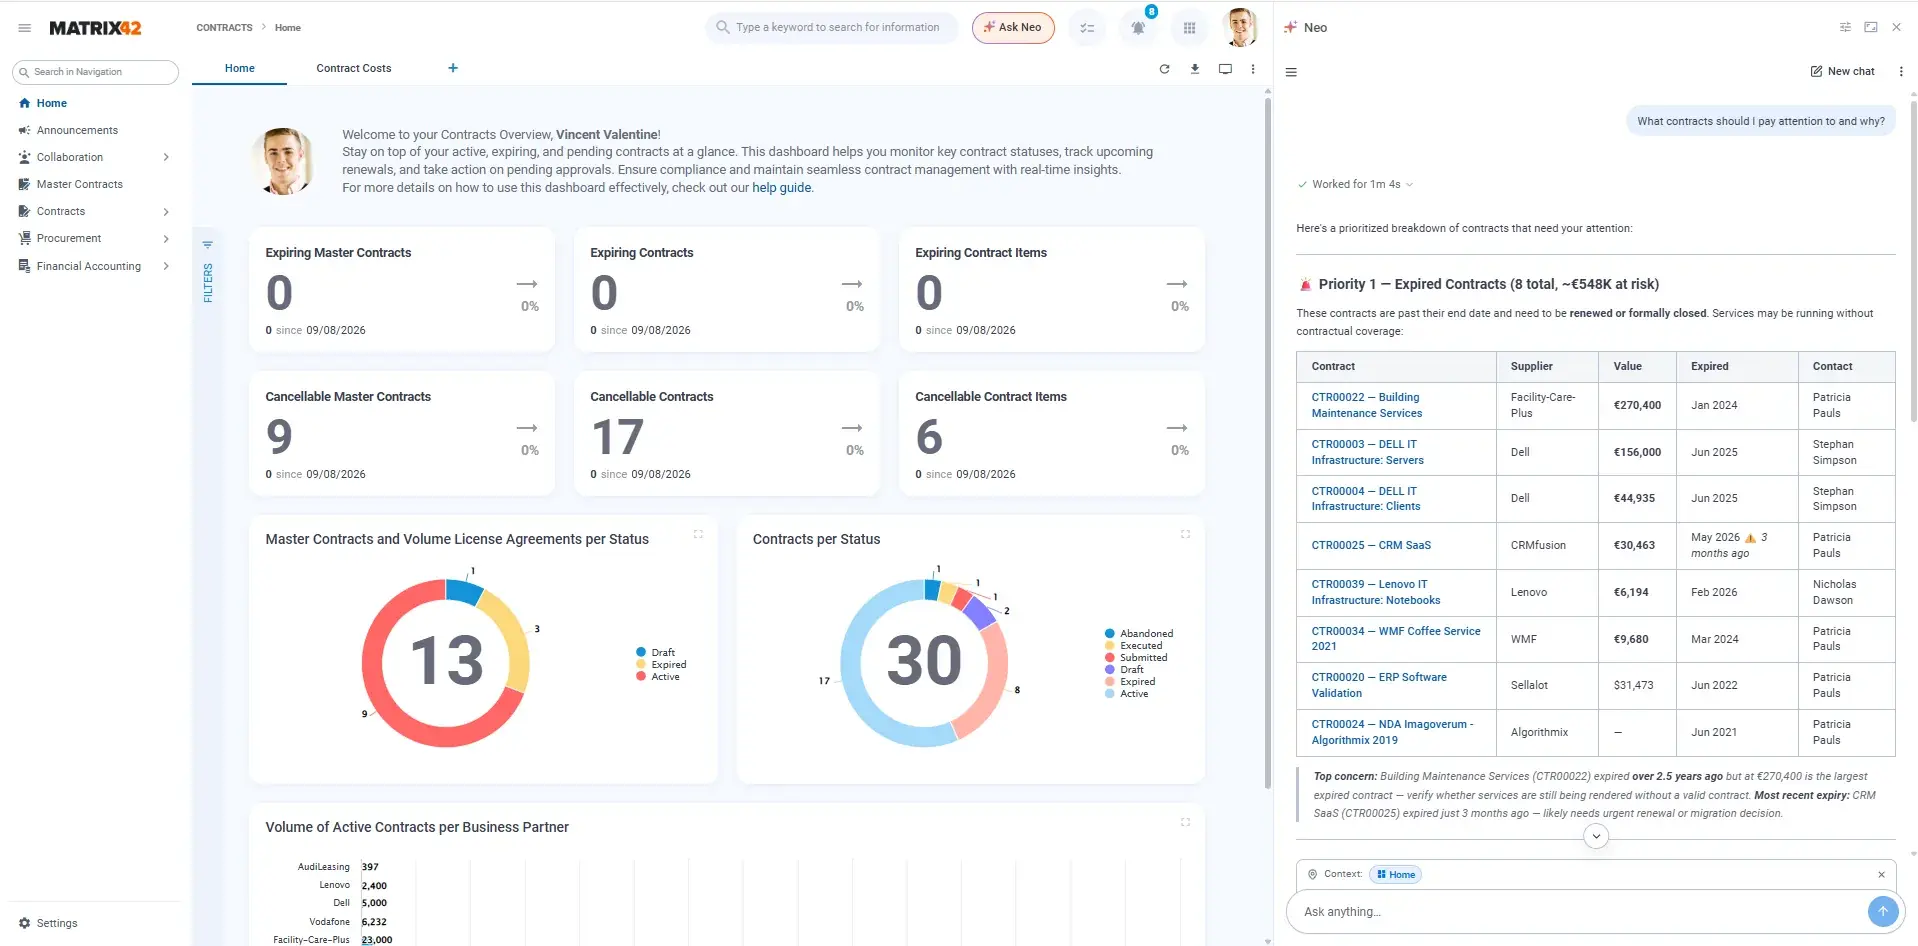Screen dimensions: 1918x946
Task: Open the FILTERS side panel
Action: (208, 272)
